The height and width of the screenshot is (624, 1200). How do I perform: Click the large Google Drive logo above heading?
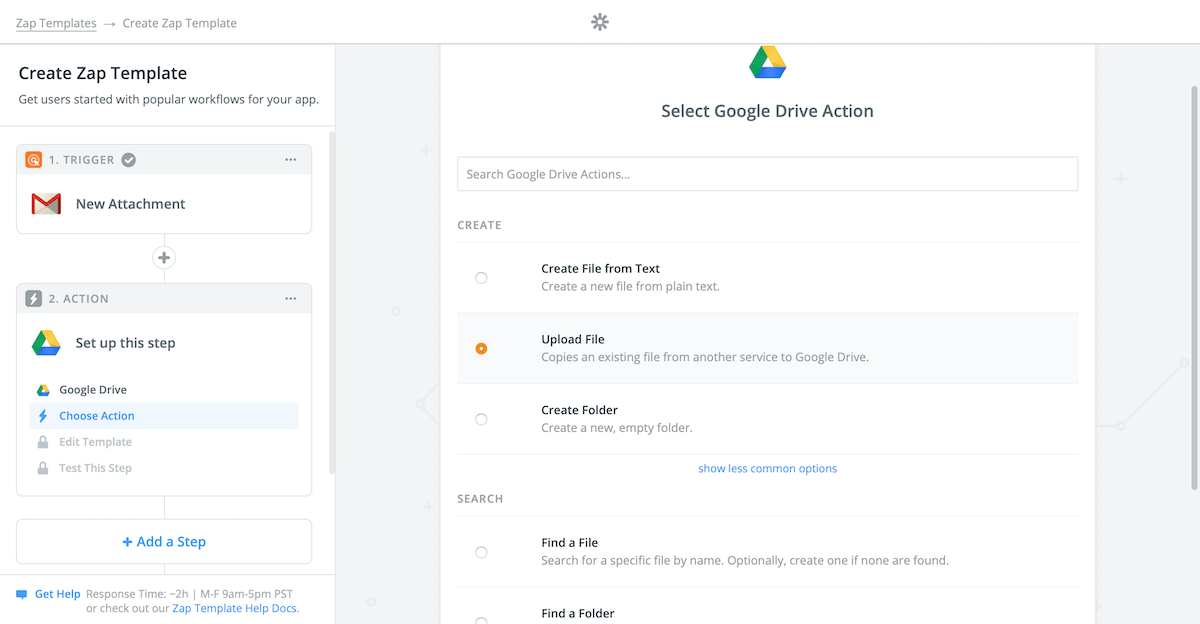click(768, 62)
